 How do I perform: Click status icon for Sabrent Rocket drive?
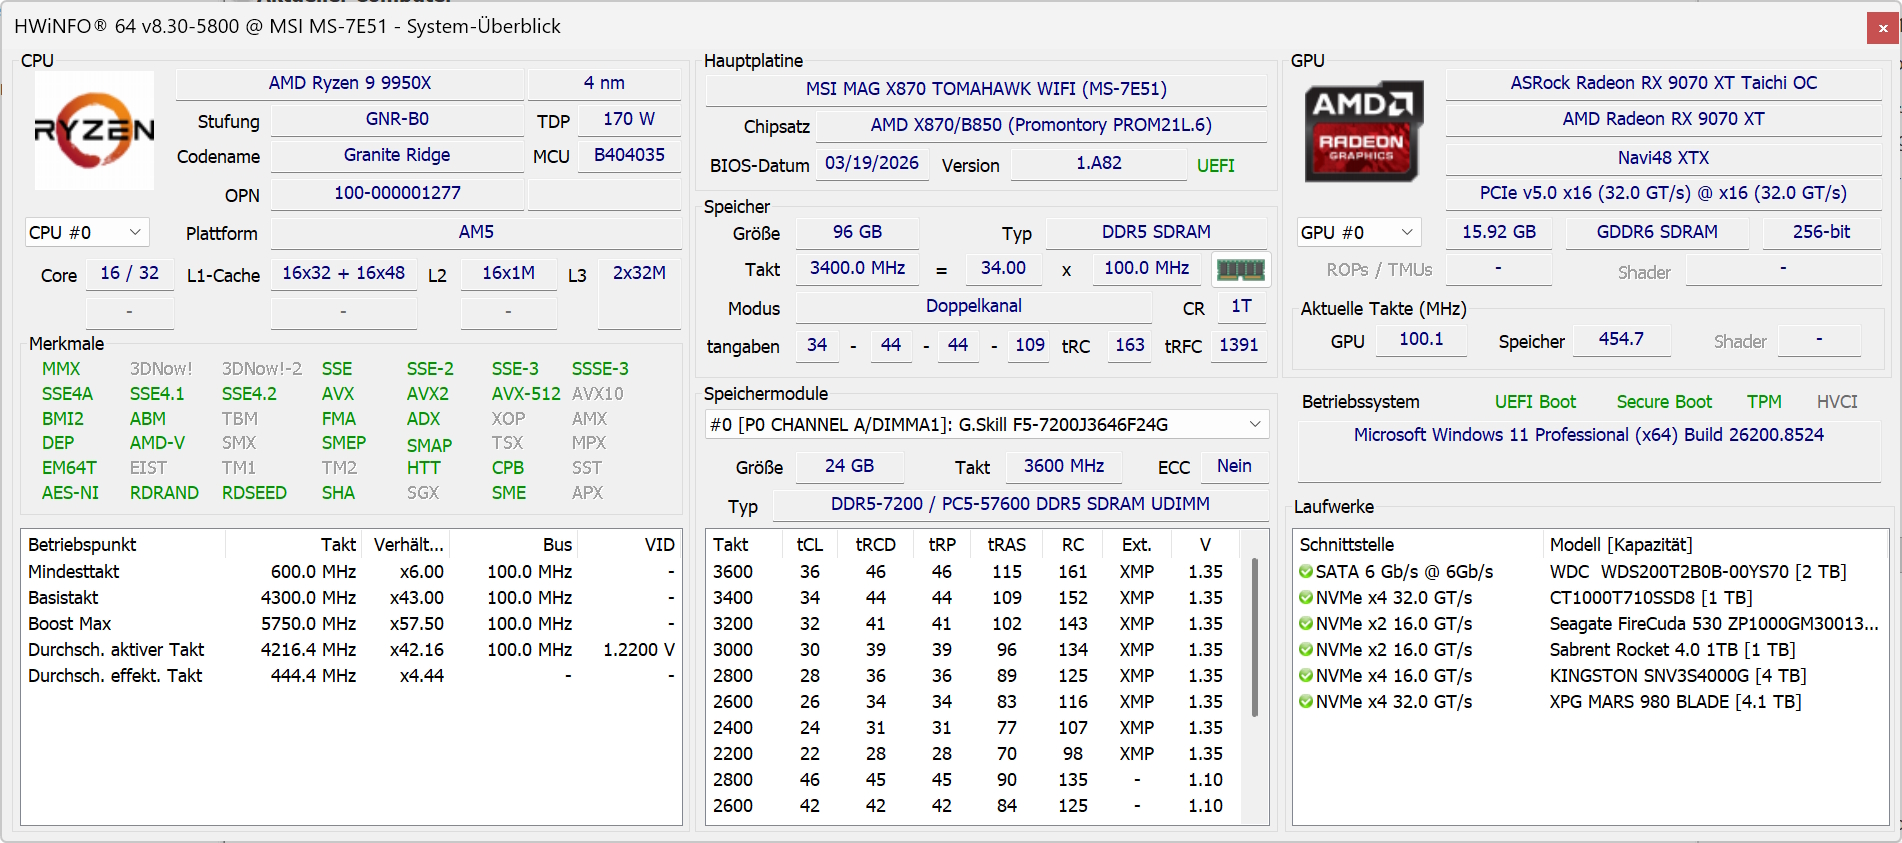(x=1306, y=650)
